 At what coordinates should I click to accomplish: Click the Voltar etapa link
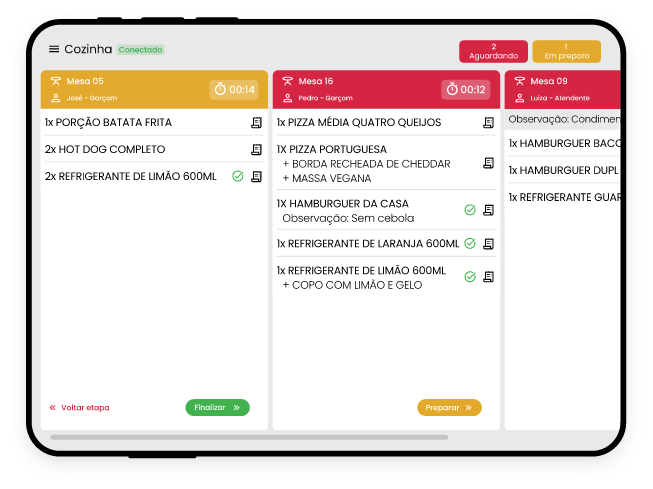[85, 407]
